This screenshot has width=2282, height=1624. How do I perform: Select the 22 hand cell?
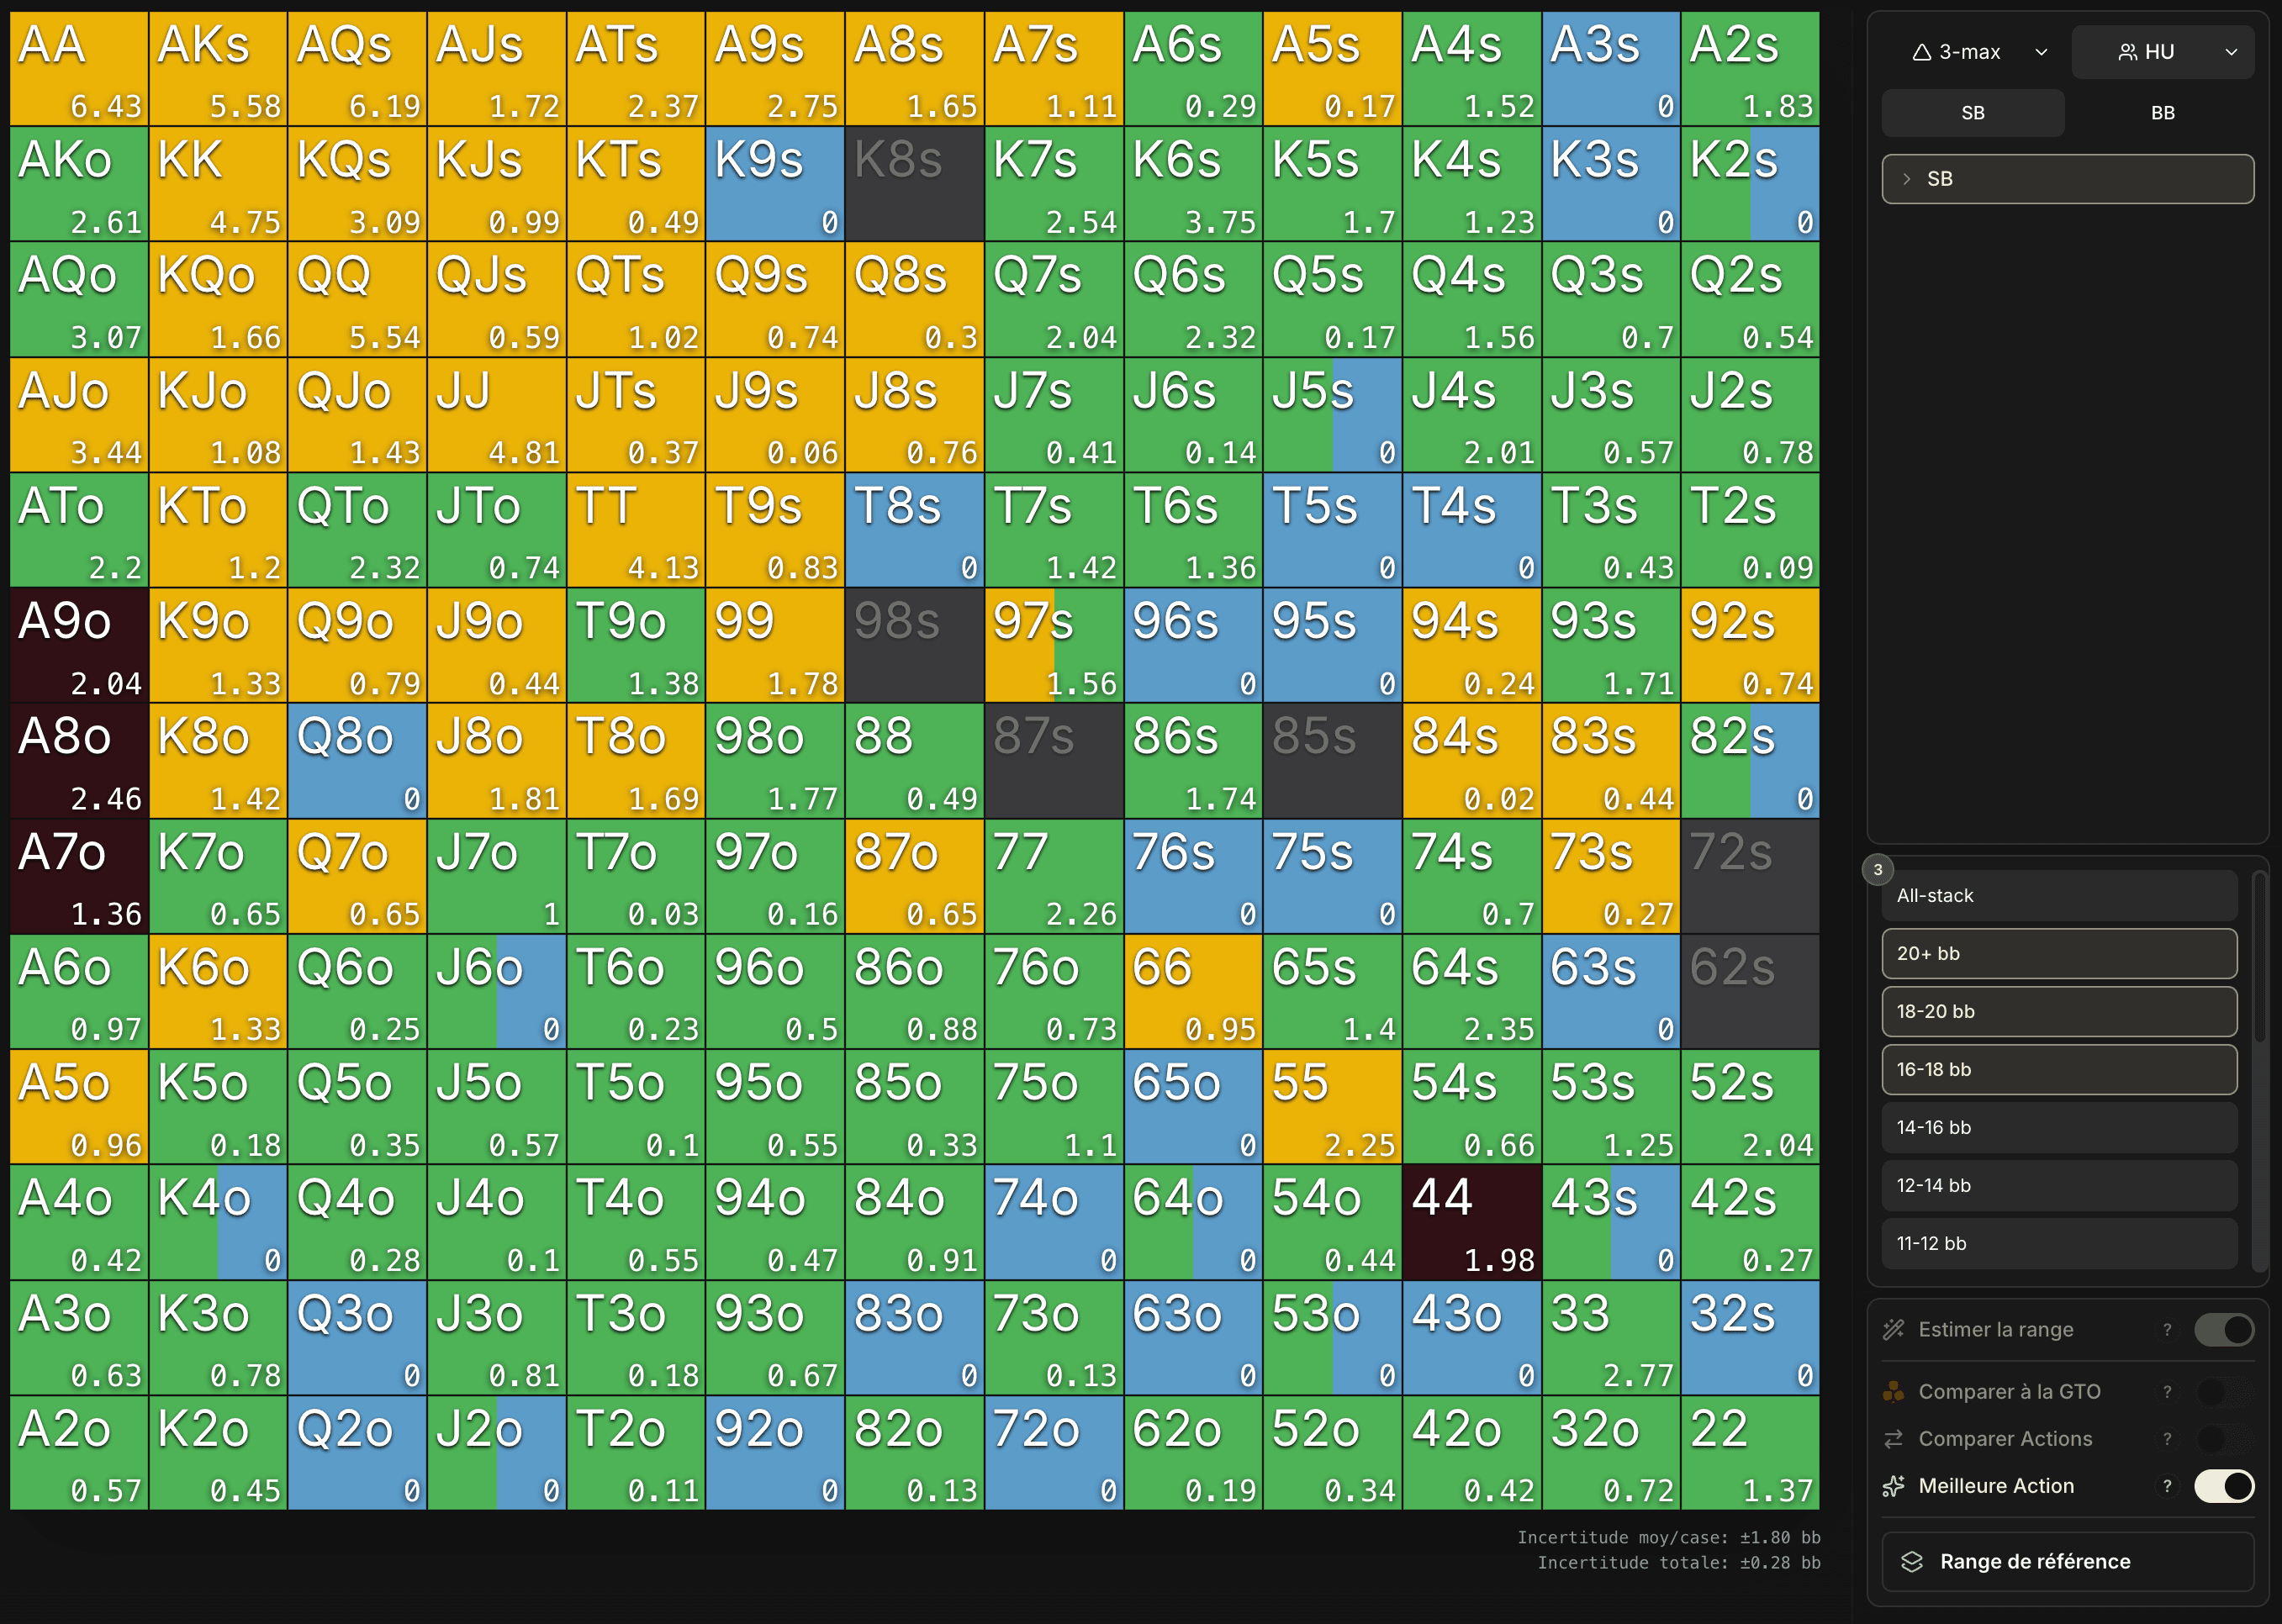[1750, 1452]
